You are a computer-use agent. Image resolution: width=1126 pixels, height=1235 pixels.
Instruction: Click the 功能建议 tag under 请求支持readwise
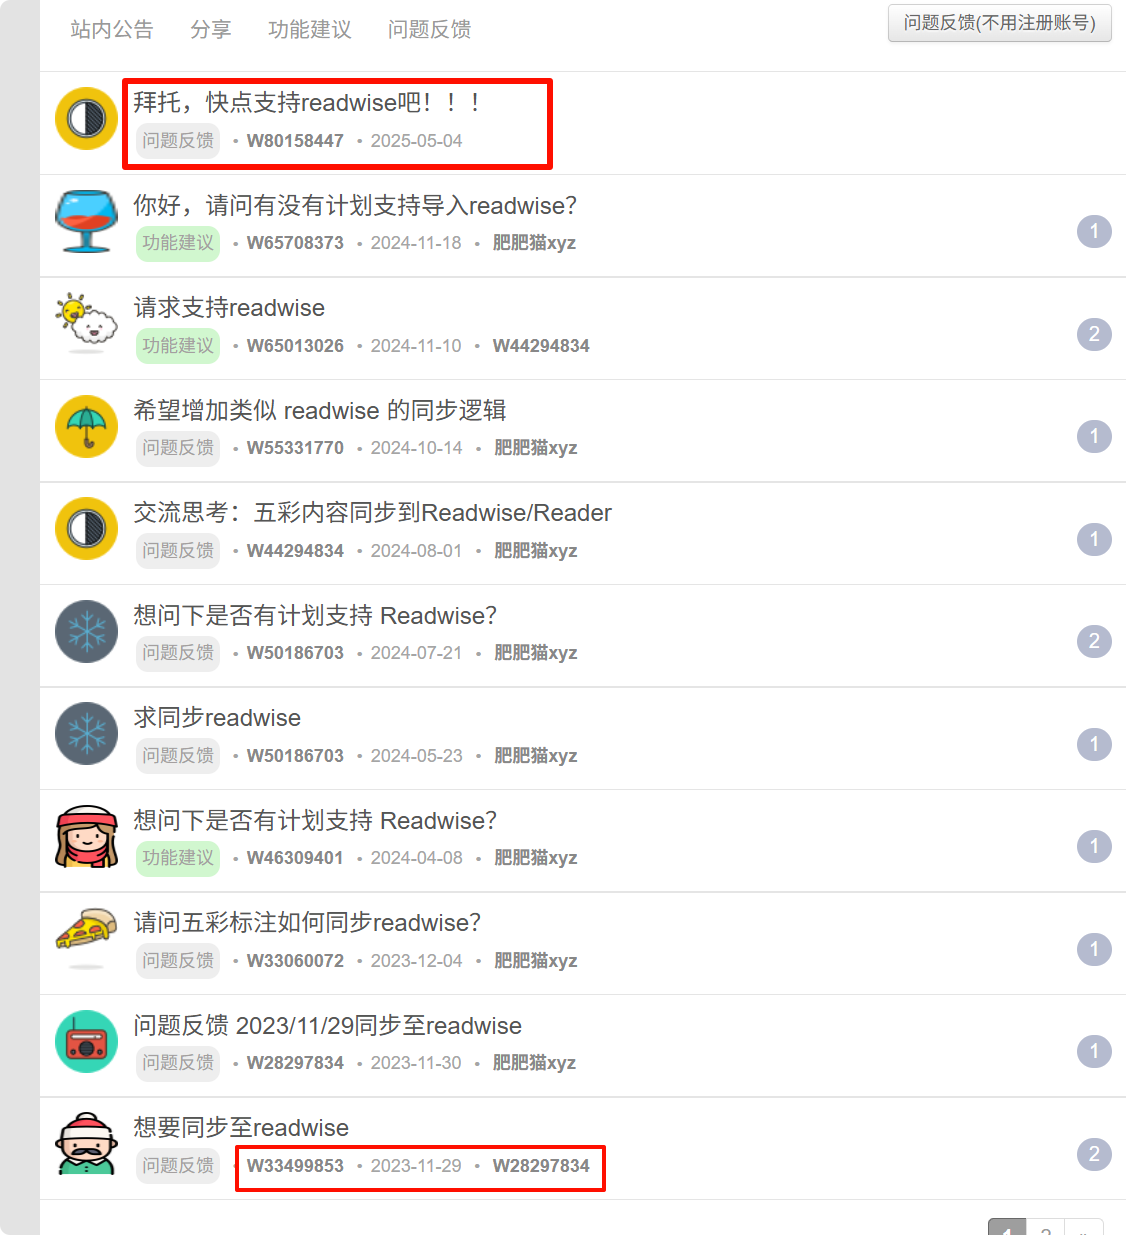pyautogui.click(x=178, y=346)
